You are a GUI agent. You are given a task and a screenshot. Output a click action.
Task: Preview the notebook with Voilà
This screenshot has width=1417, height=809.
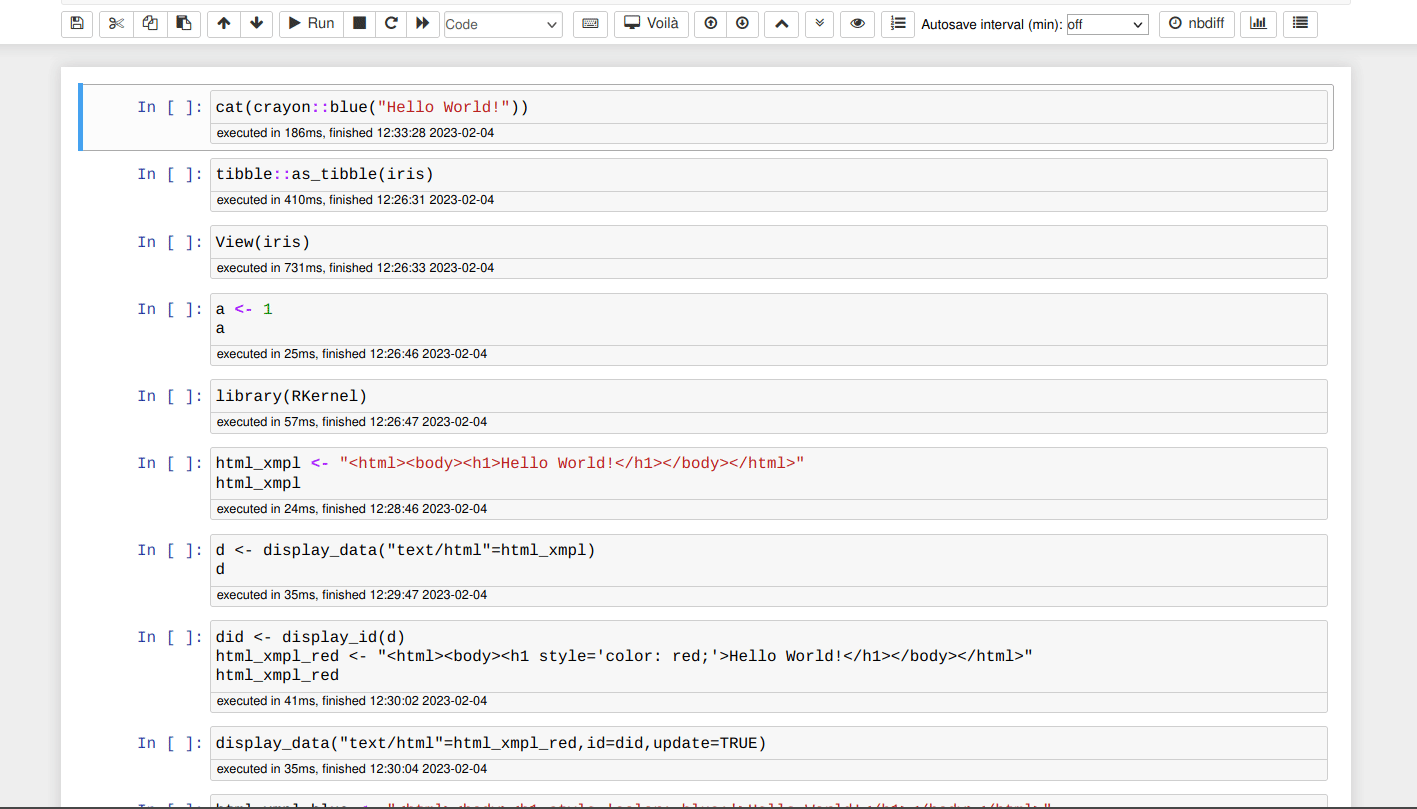651,23
